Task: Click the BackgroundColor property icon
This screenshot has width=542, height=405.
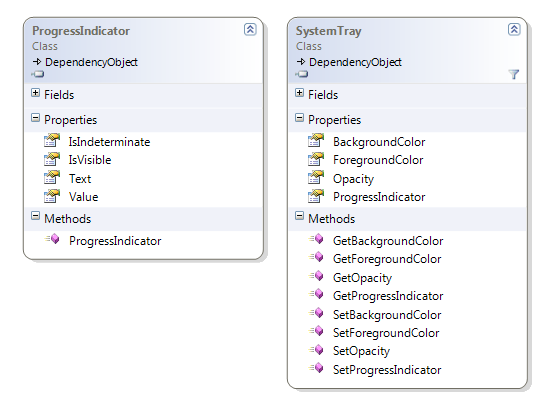Action: coord(316,140)
